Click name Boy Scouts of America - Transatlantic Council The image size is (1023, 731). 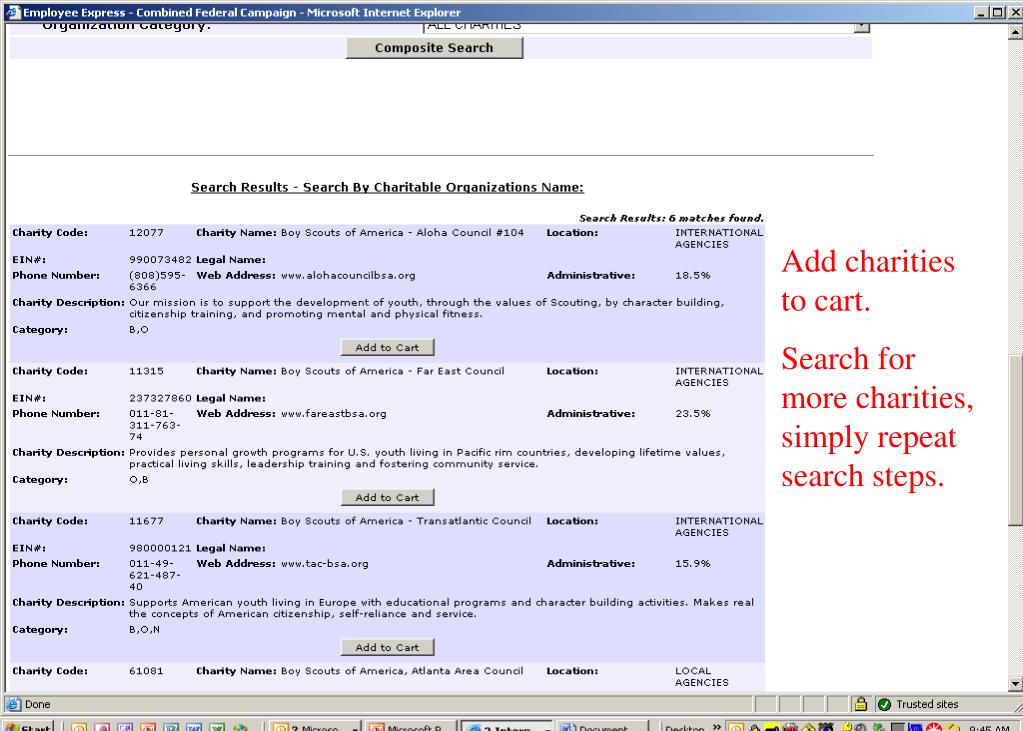point(406,521)
